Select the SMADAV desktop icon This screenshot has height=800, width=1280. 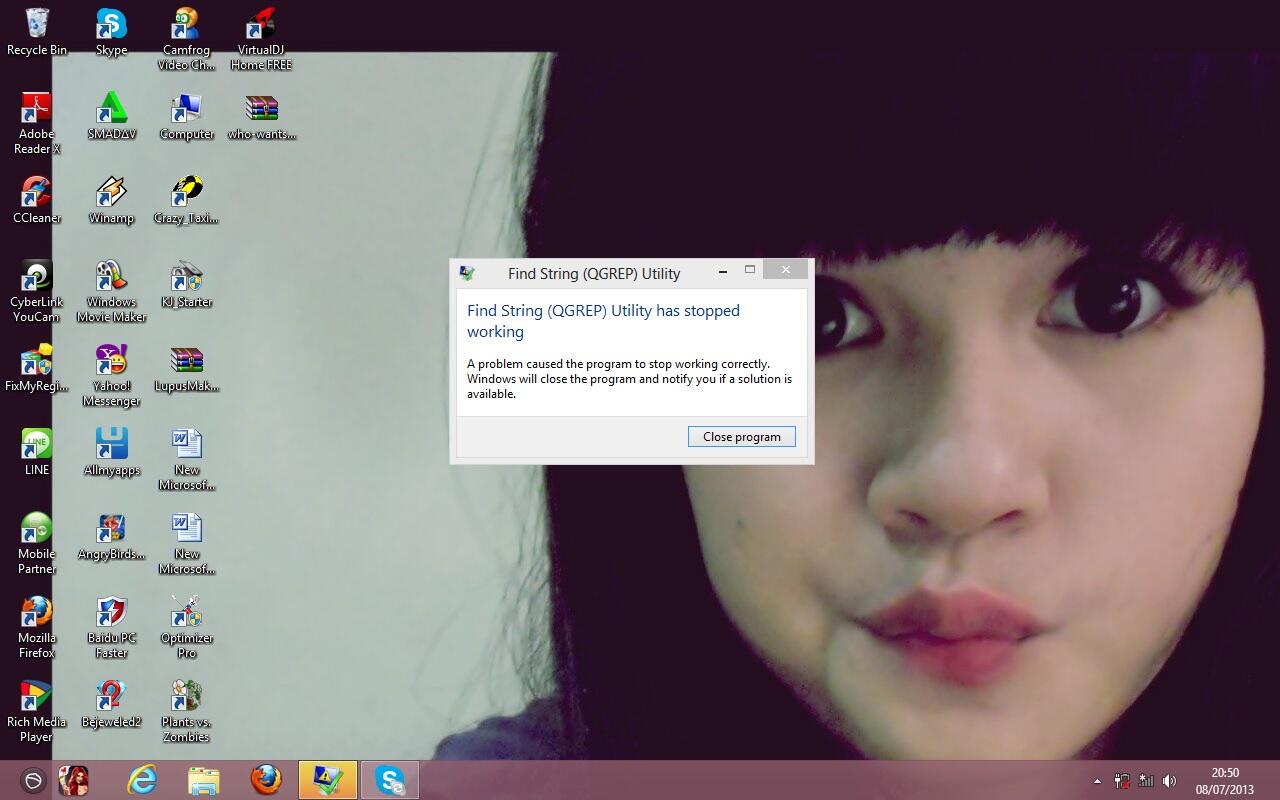point(111,115)
